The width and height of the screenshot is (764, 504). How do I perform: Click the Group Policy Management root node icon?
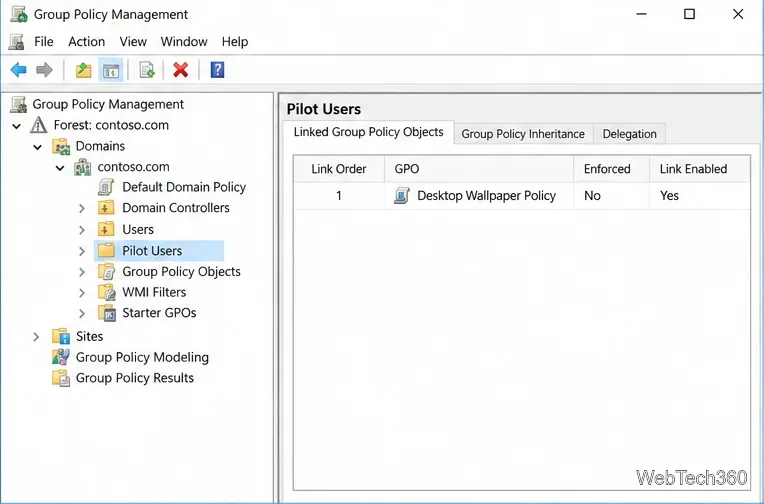[x=19, y=104]
